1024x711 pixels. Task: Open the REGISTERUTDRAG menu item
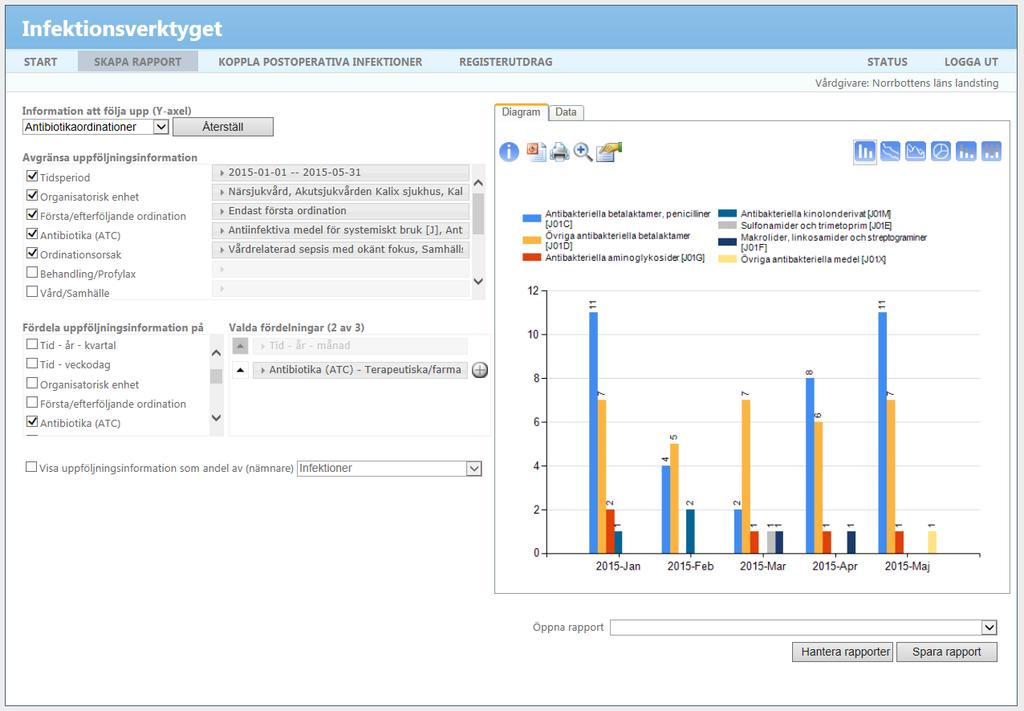pos(505,62)
